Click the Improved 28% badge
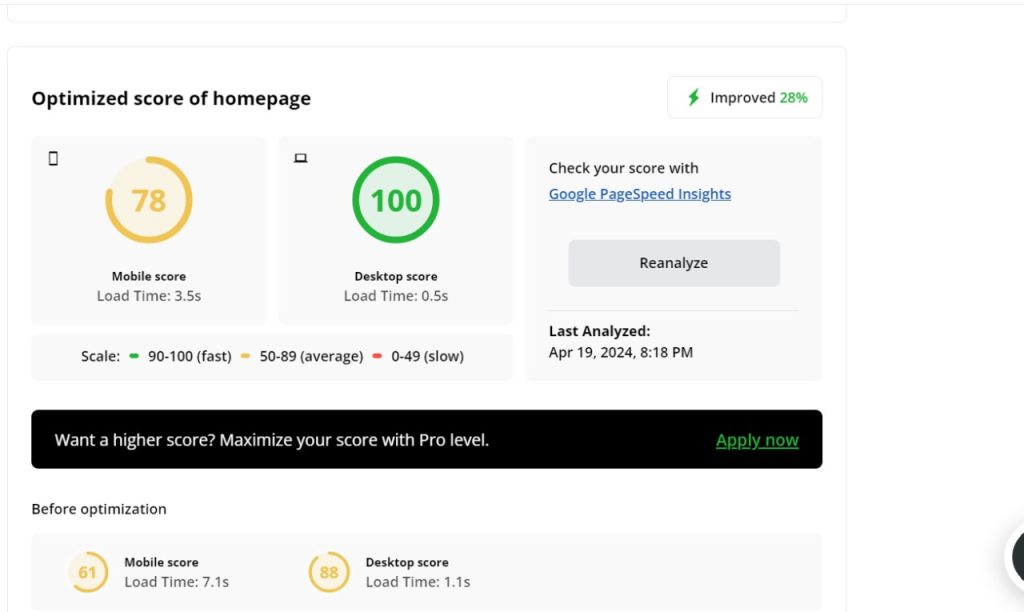Image resolution: width=1024 pixels, height=612 pixels. click(744, 97)
